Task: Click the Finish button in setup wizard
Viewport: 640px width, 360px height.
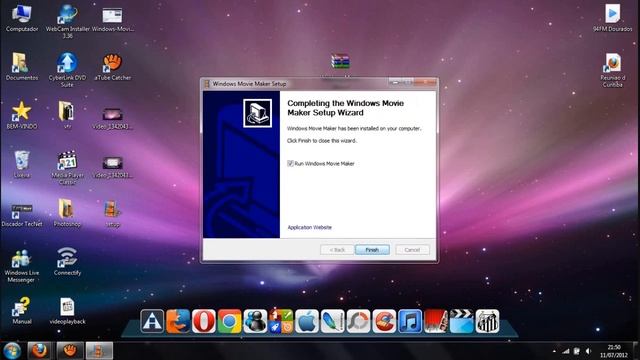Action: tap(372, 249)
